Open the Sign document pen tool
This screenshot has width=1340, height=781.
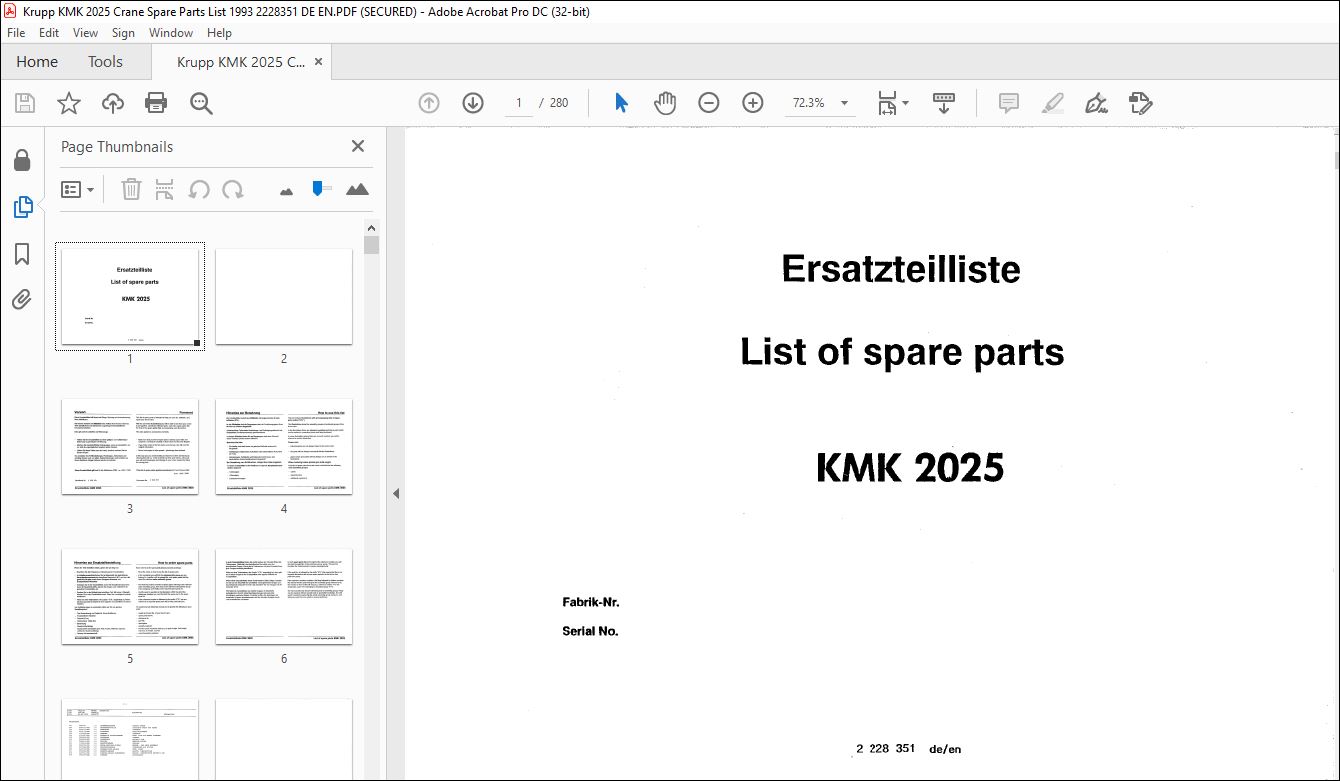[1097, 103]
